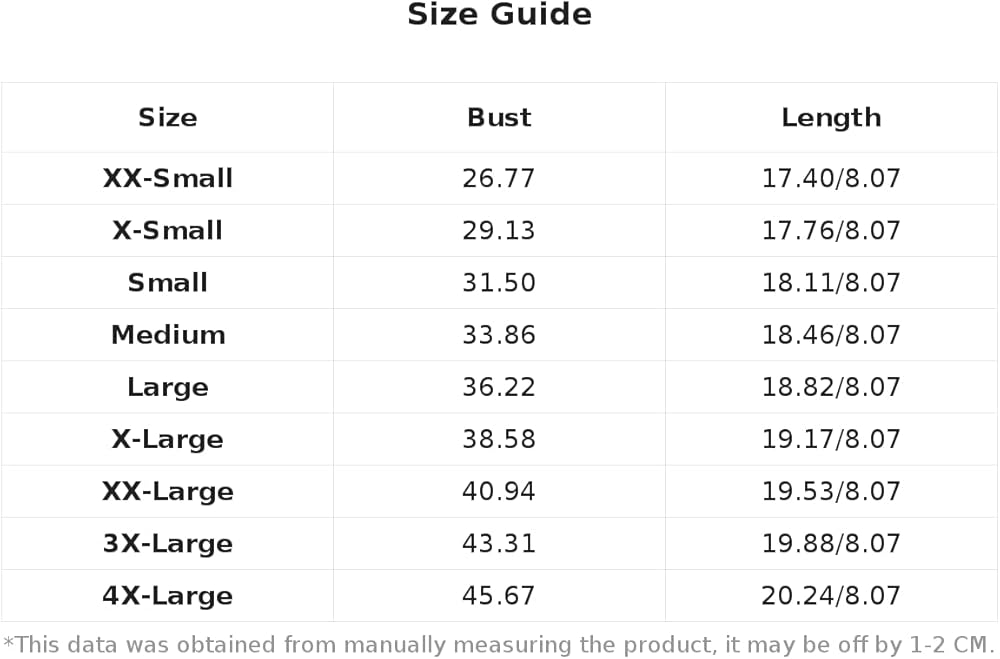The height and width of the screenshot is (659, 1000).
Task: Click the Small size row label
Action: pyautogui.click(x=168, y=283)
